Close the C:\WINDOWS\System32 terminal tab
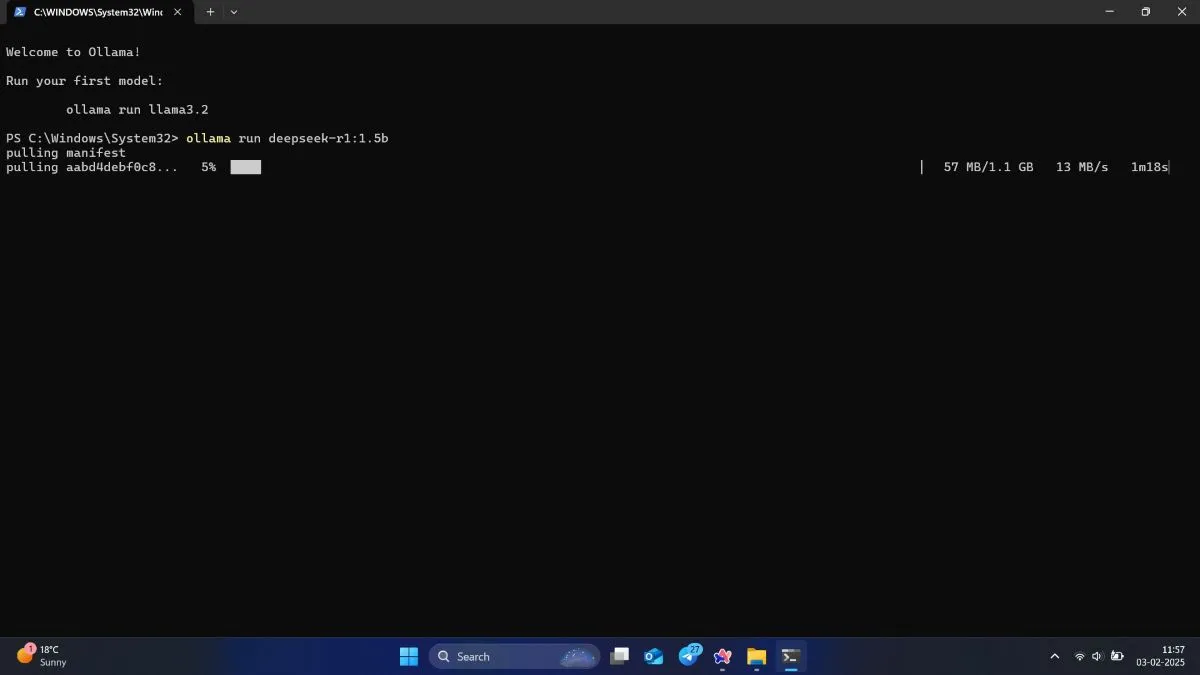Image resolution: width=1200 pixels, height=675 pixels. point(177,12)
